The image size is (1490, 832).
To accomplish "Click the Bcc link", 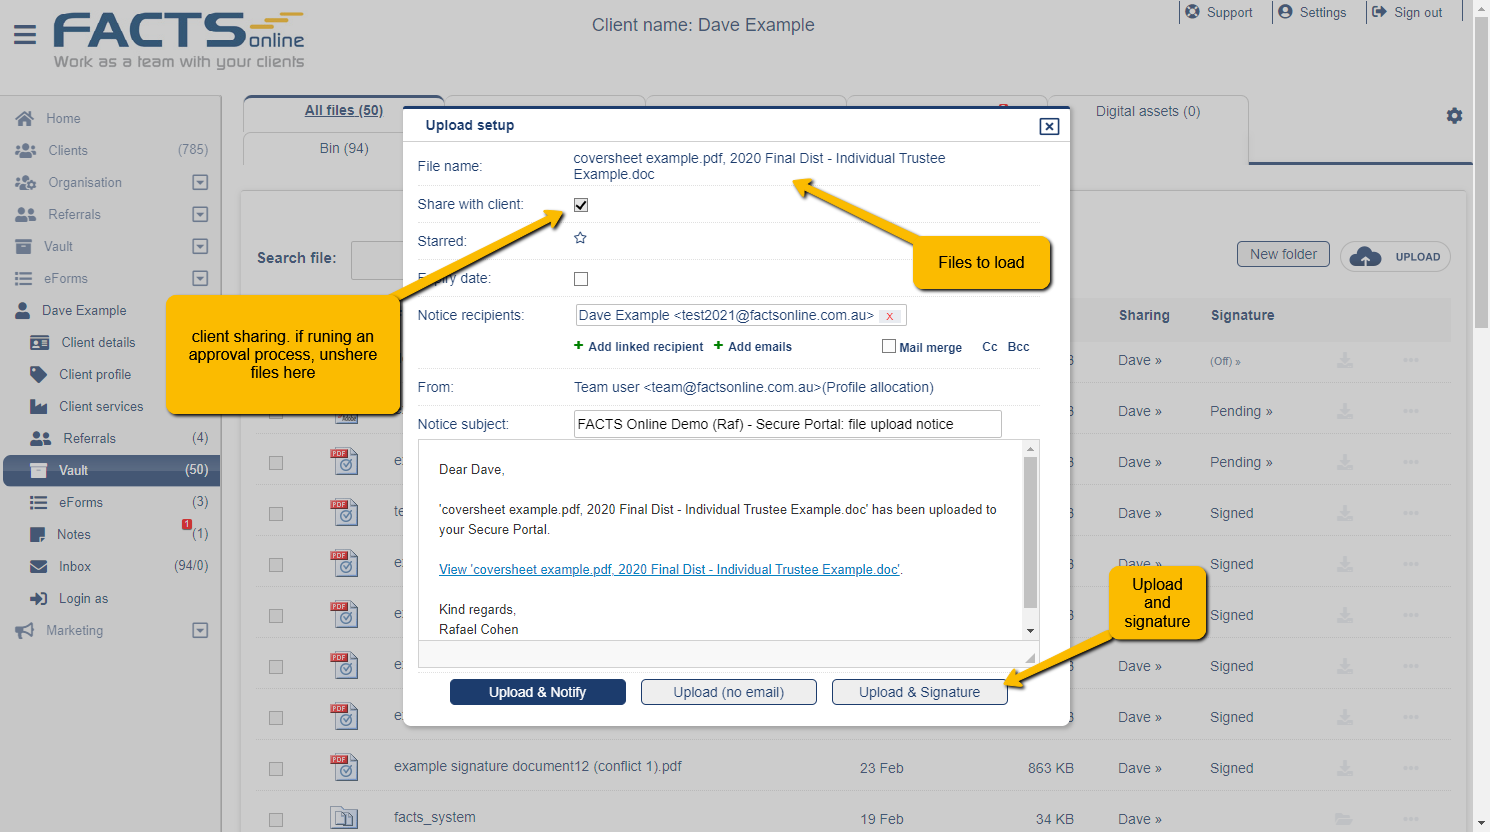I will click(1019, 347).
